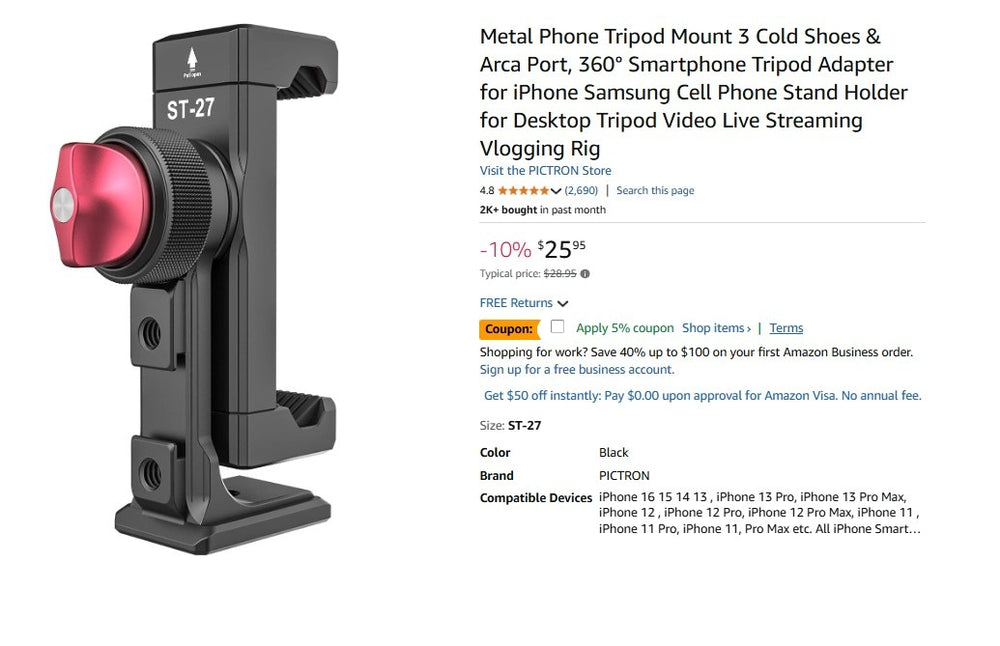Visit the PICTRON Store link

pos(545,171)
